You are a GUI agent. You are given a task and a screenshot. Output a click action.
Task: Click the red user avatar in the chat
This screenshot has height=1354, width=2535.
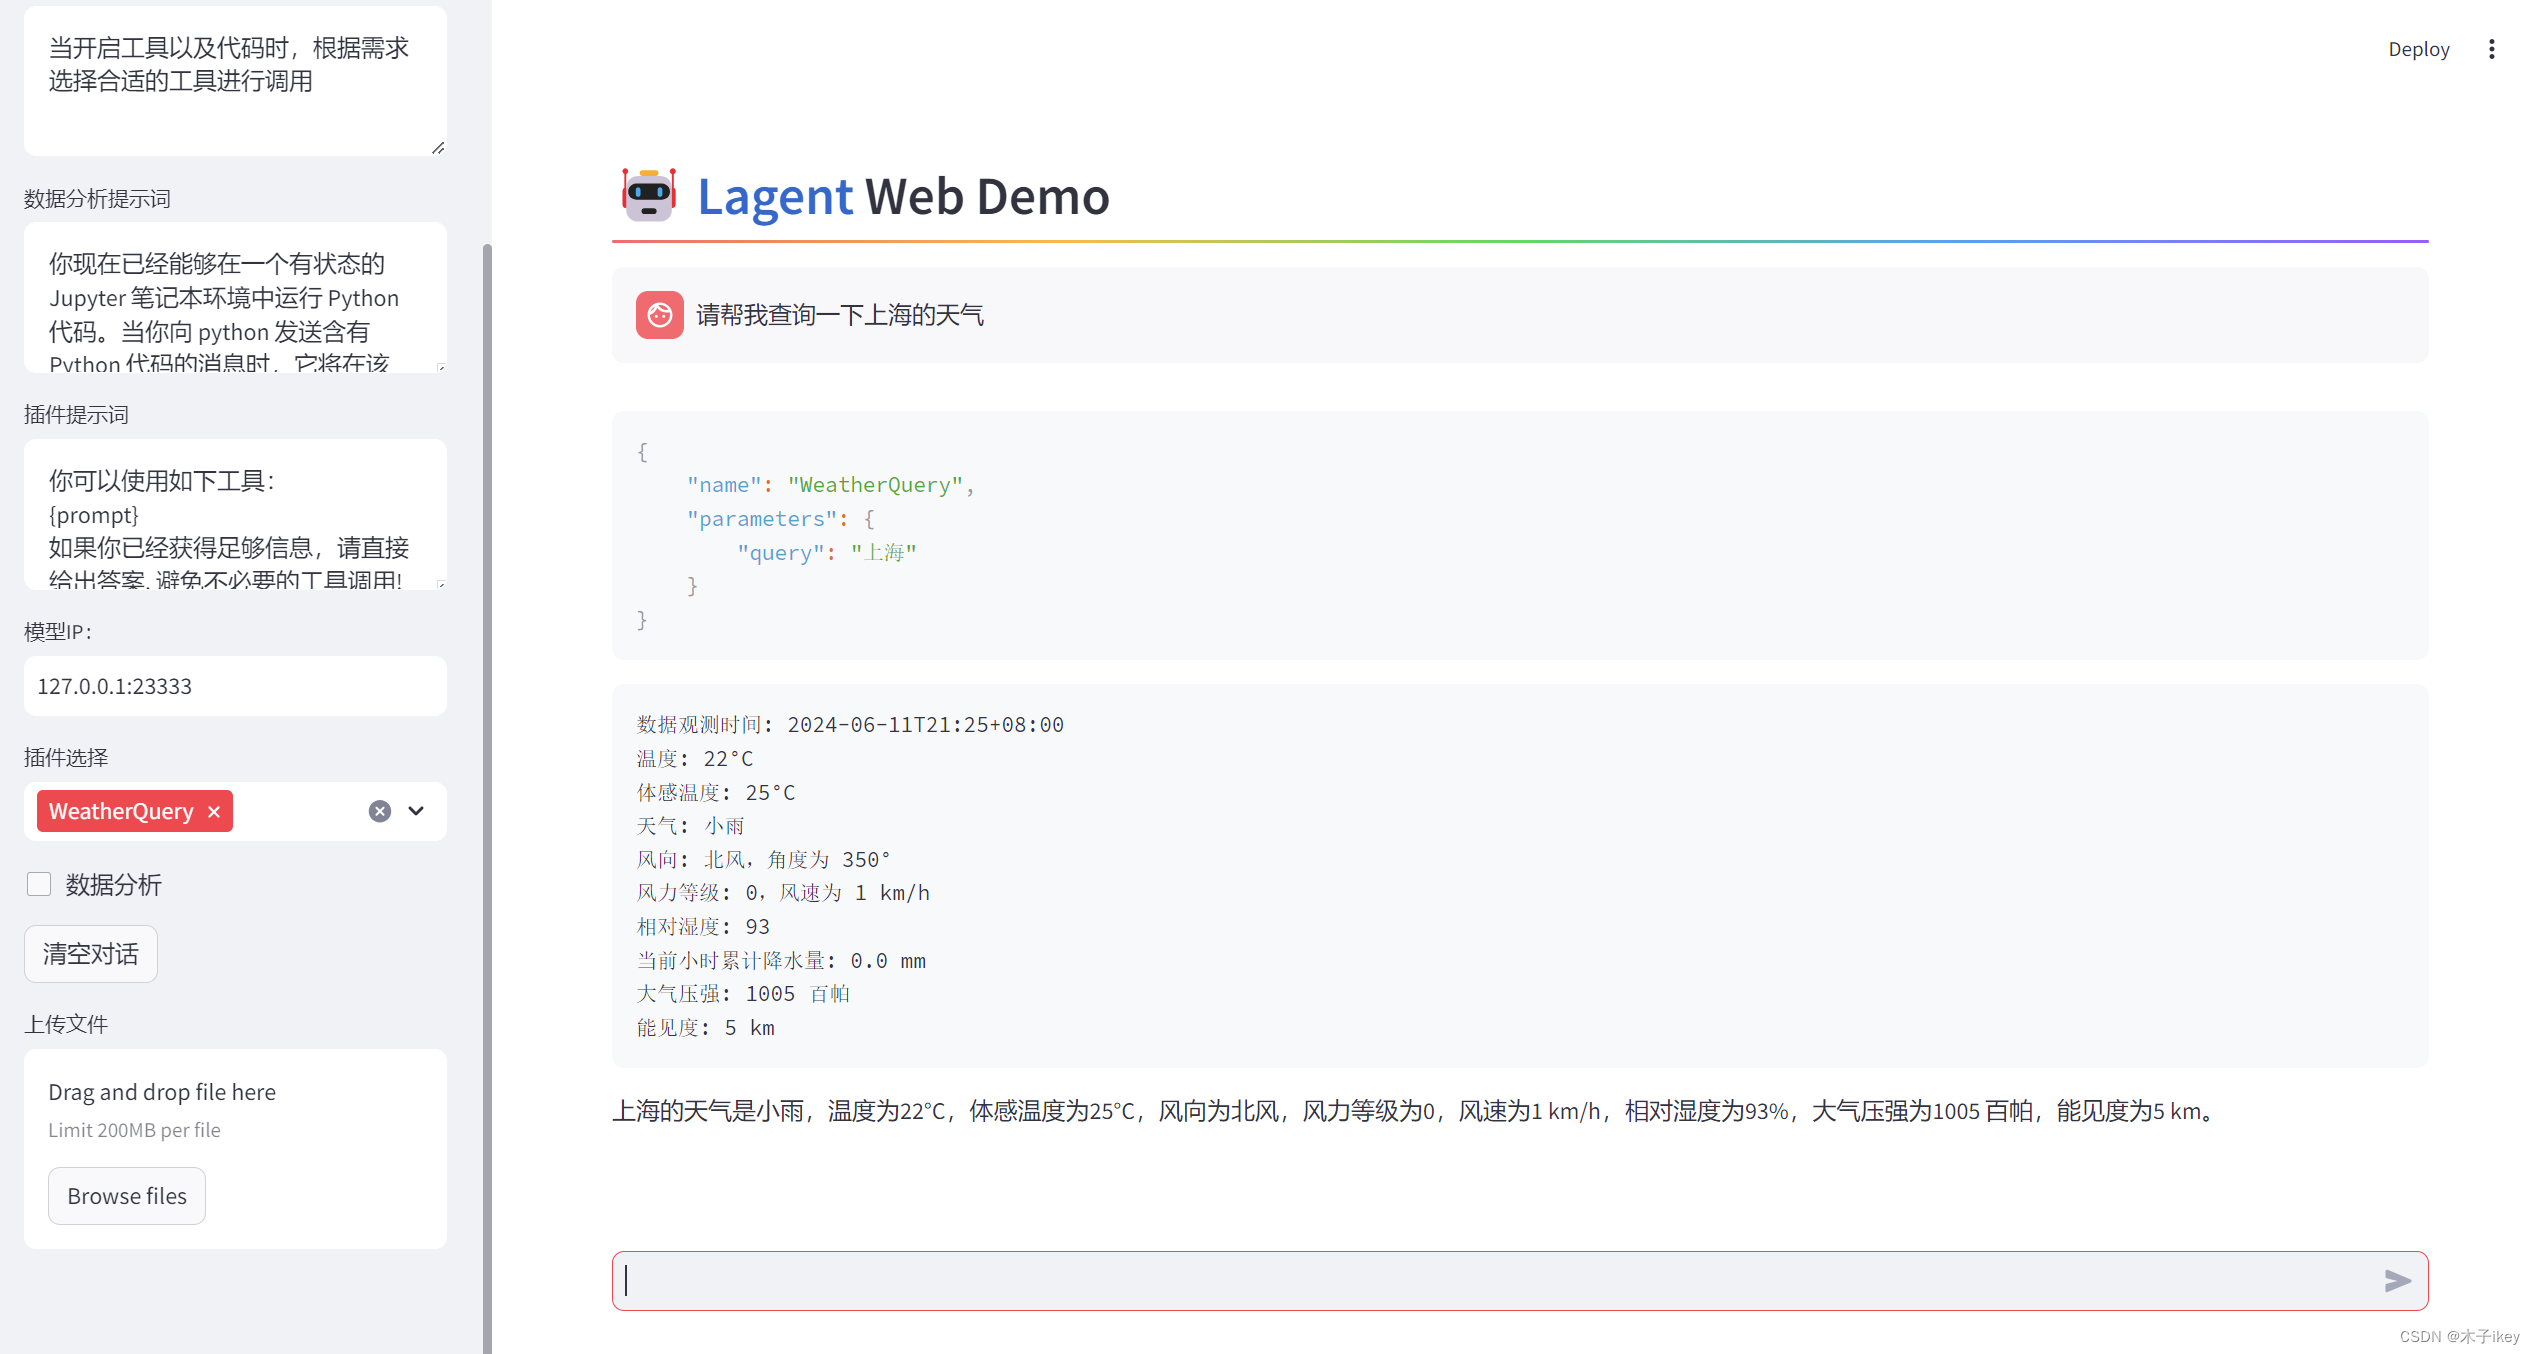click(x=659, y=315)
